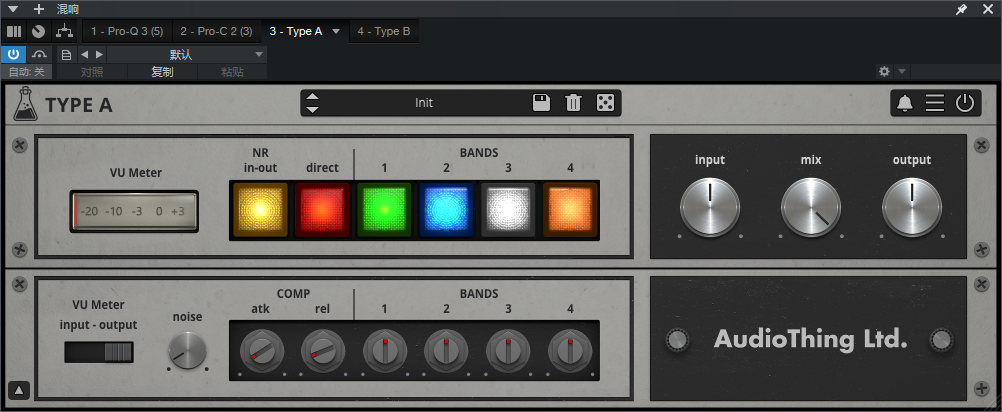1002x412 pixels.
Task: Click the AudioThing Ltd. nameplate
Action: point(810,339)
